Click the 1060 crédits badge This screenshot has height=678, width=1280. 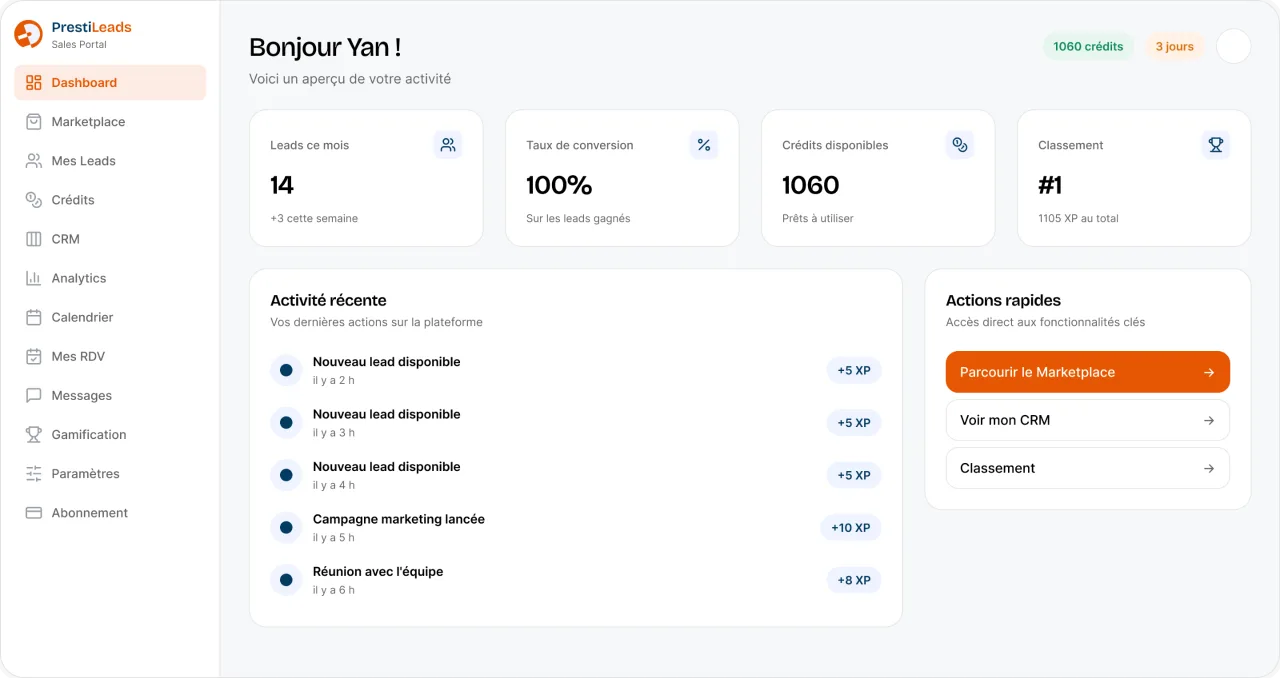click(1088, 46)
